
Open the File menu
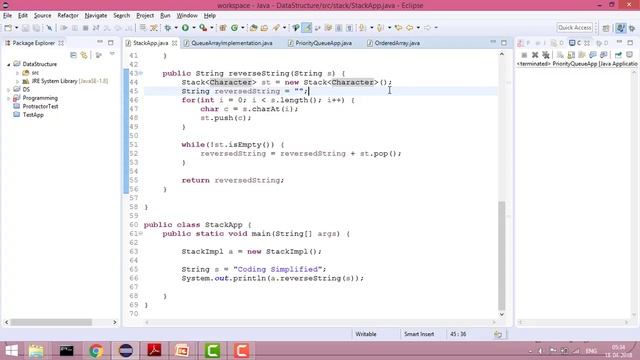pyautogui.click(x=7, y=16)
